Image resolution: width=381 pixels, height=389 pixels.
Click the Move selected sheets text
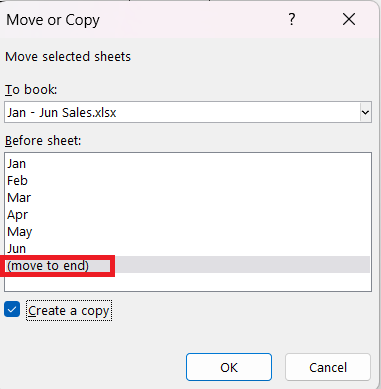pos(68,57)
